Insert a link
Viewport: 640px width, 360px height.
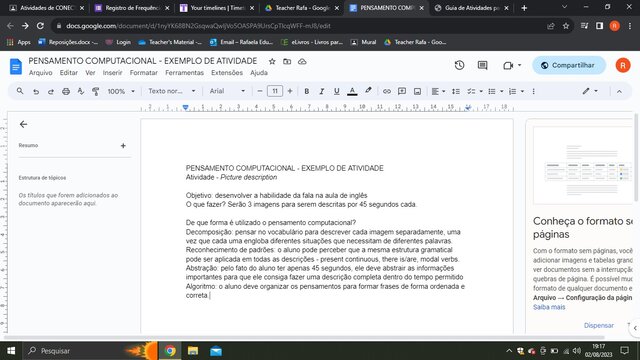[387, 91]
